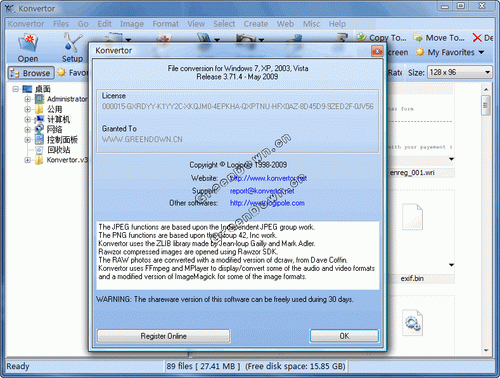Image resolution: width=500 pixels, height=378 pixels.
Task: Select the 回收站 recycle bin item
Action: coord(59,150)
